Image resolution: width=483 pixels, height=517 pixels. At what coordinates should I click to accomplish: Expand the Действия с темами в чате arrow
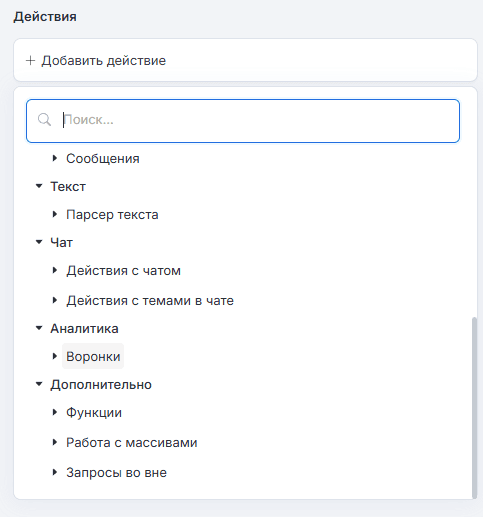[55, 300]
